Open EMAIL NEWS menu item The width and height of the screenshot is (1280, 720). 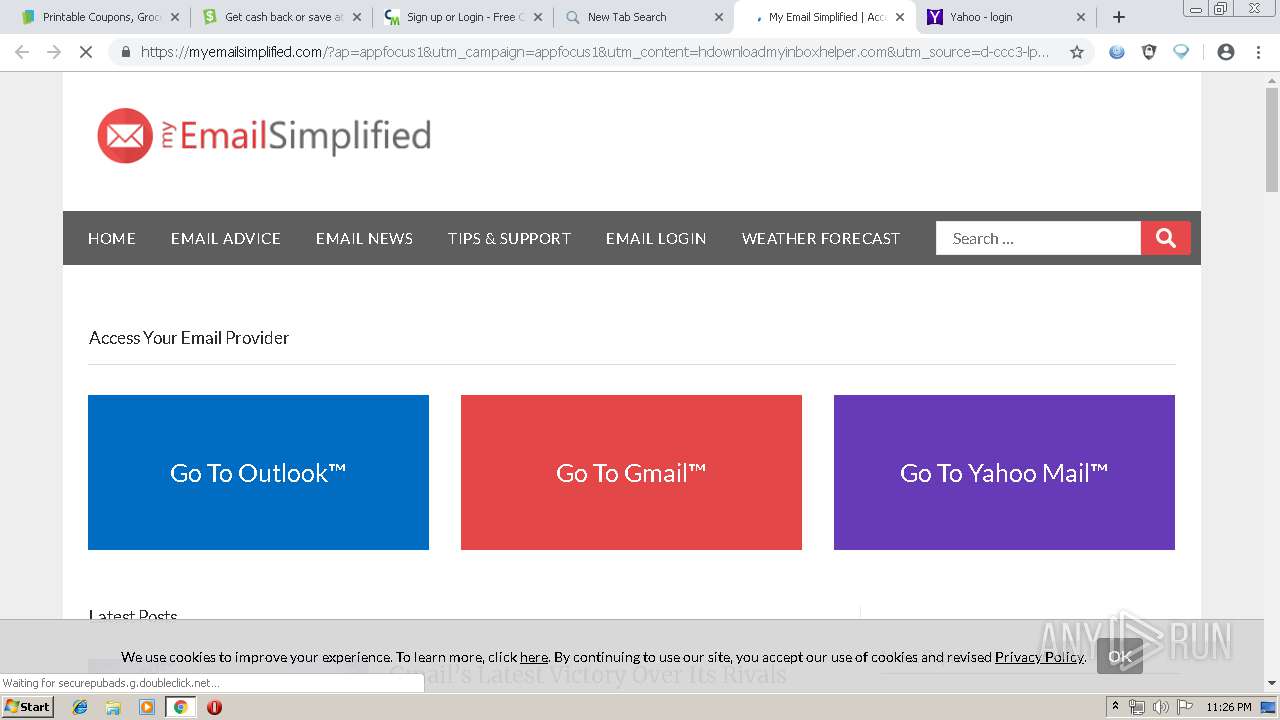[x=364, y=238]
